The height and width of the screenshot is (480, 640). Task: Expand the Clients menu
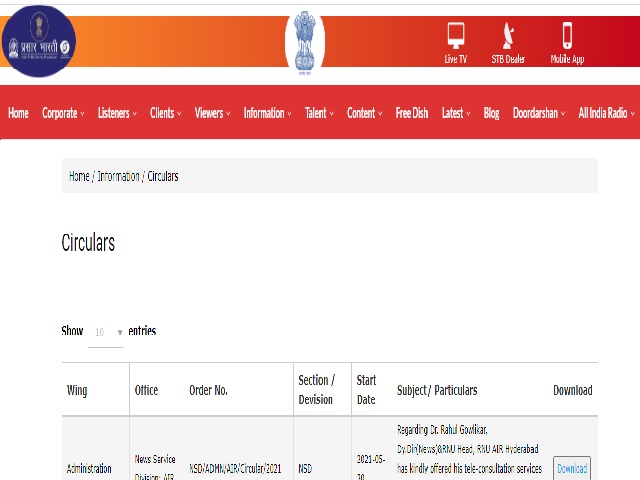[x=165, y=113]
